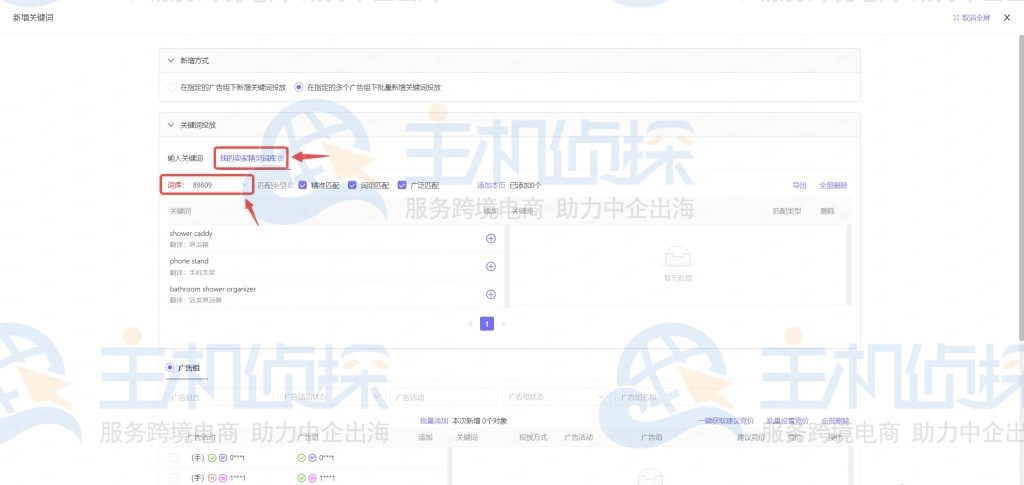This screenshot has height=485, width=1024.
Task: Collapse the 关键词投放 section
Action: tap(171, 125)
